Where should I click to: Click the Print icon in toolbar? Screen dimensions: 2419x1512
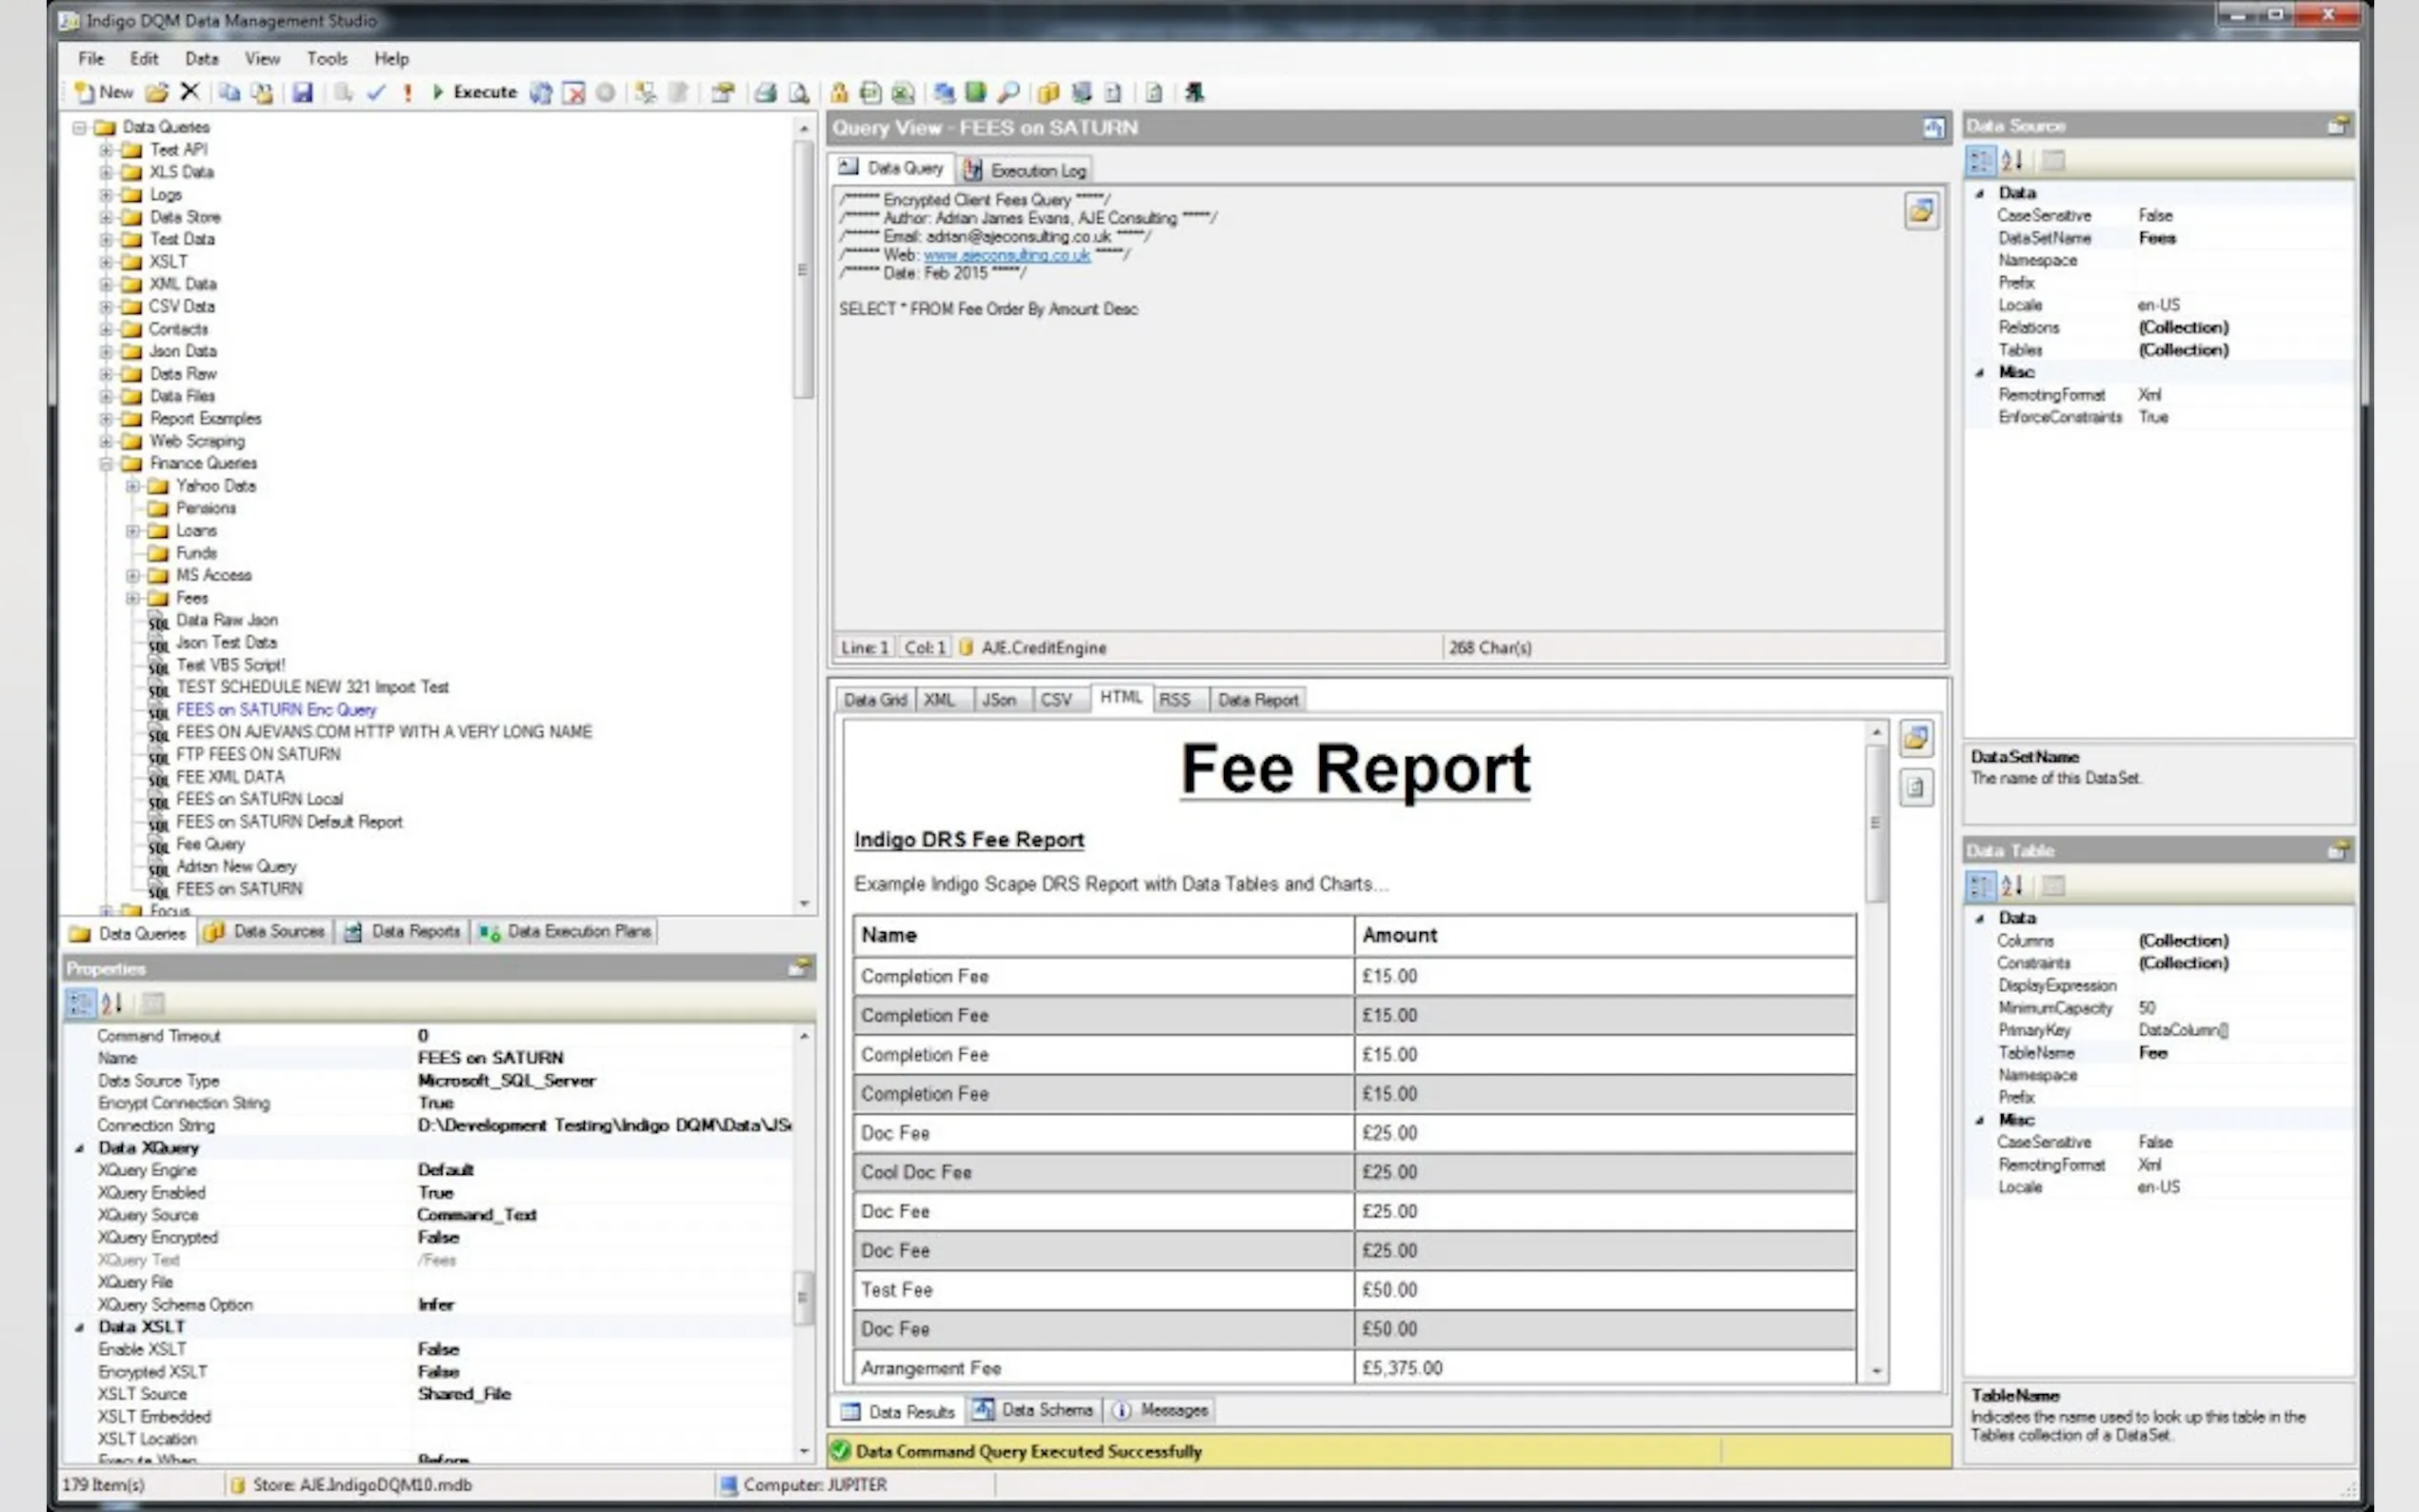click(x=765, y=93)
